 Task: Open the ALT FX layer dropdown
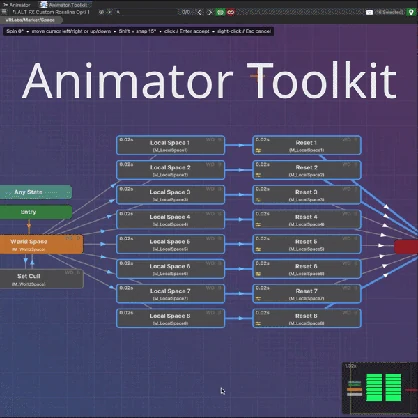(x=51, y=12)
